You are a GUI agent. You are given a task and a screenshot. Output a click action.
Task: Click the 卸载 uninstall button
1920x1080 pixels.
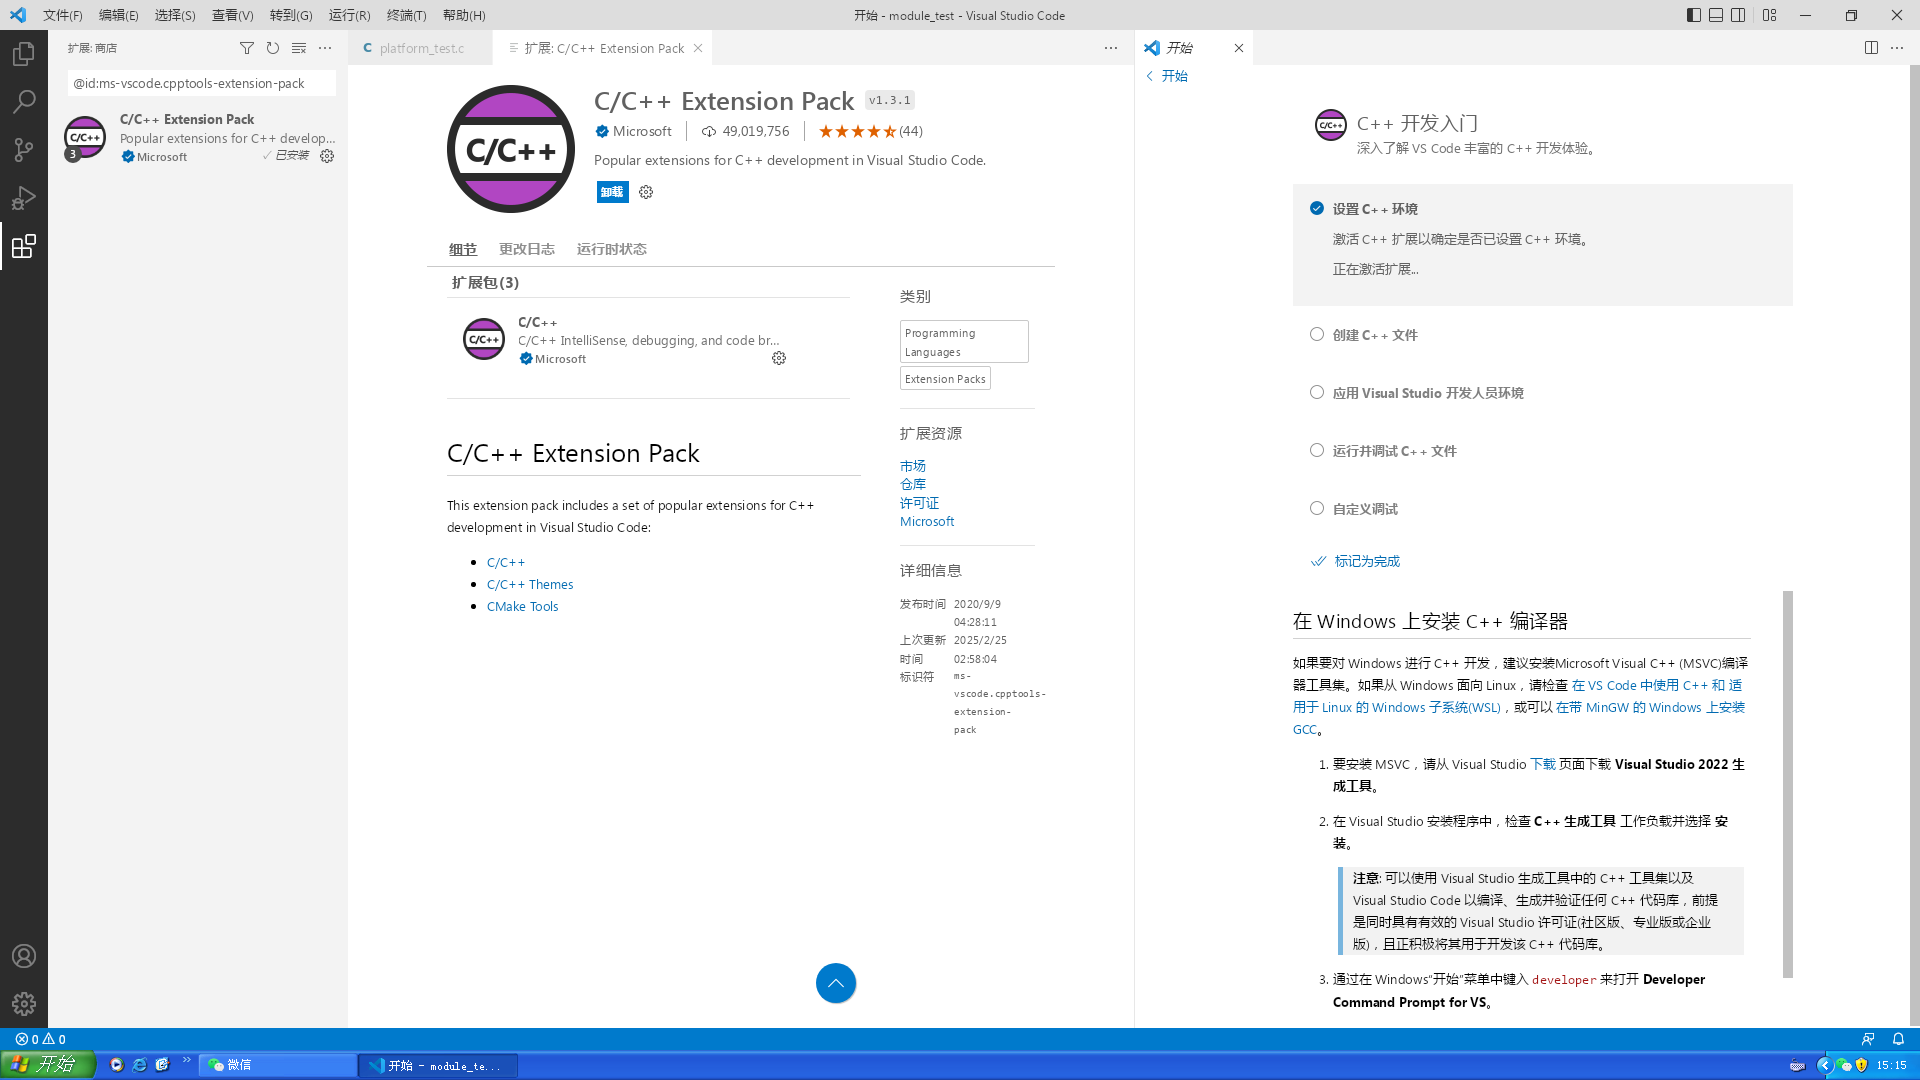[x=612, y=192]
